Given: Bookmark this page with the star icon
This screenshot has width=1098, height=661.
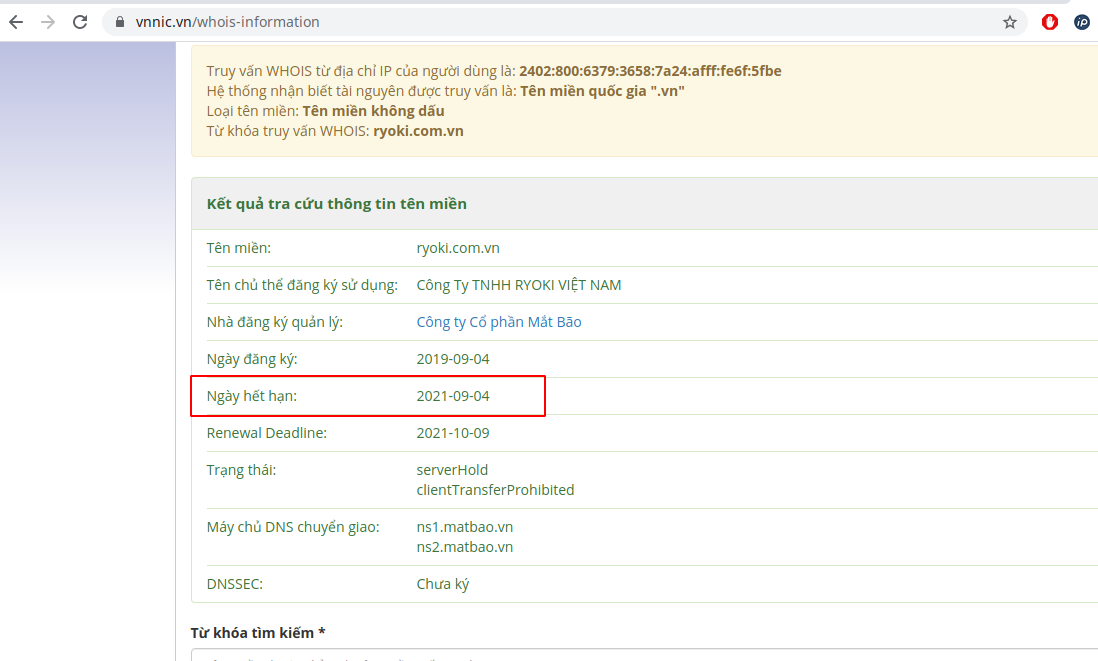Looking at the screenshot, I should point(1009,22).
